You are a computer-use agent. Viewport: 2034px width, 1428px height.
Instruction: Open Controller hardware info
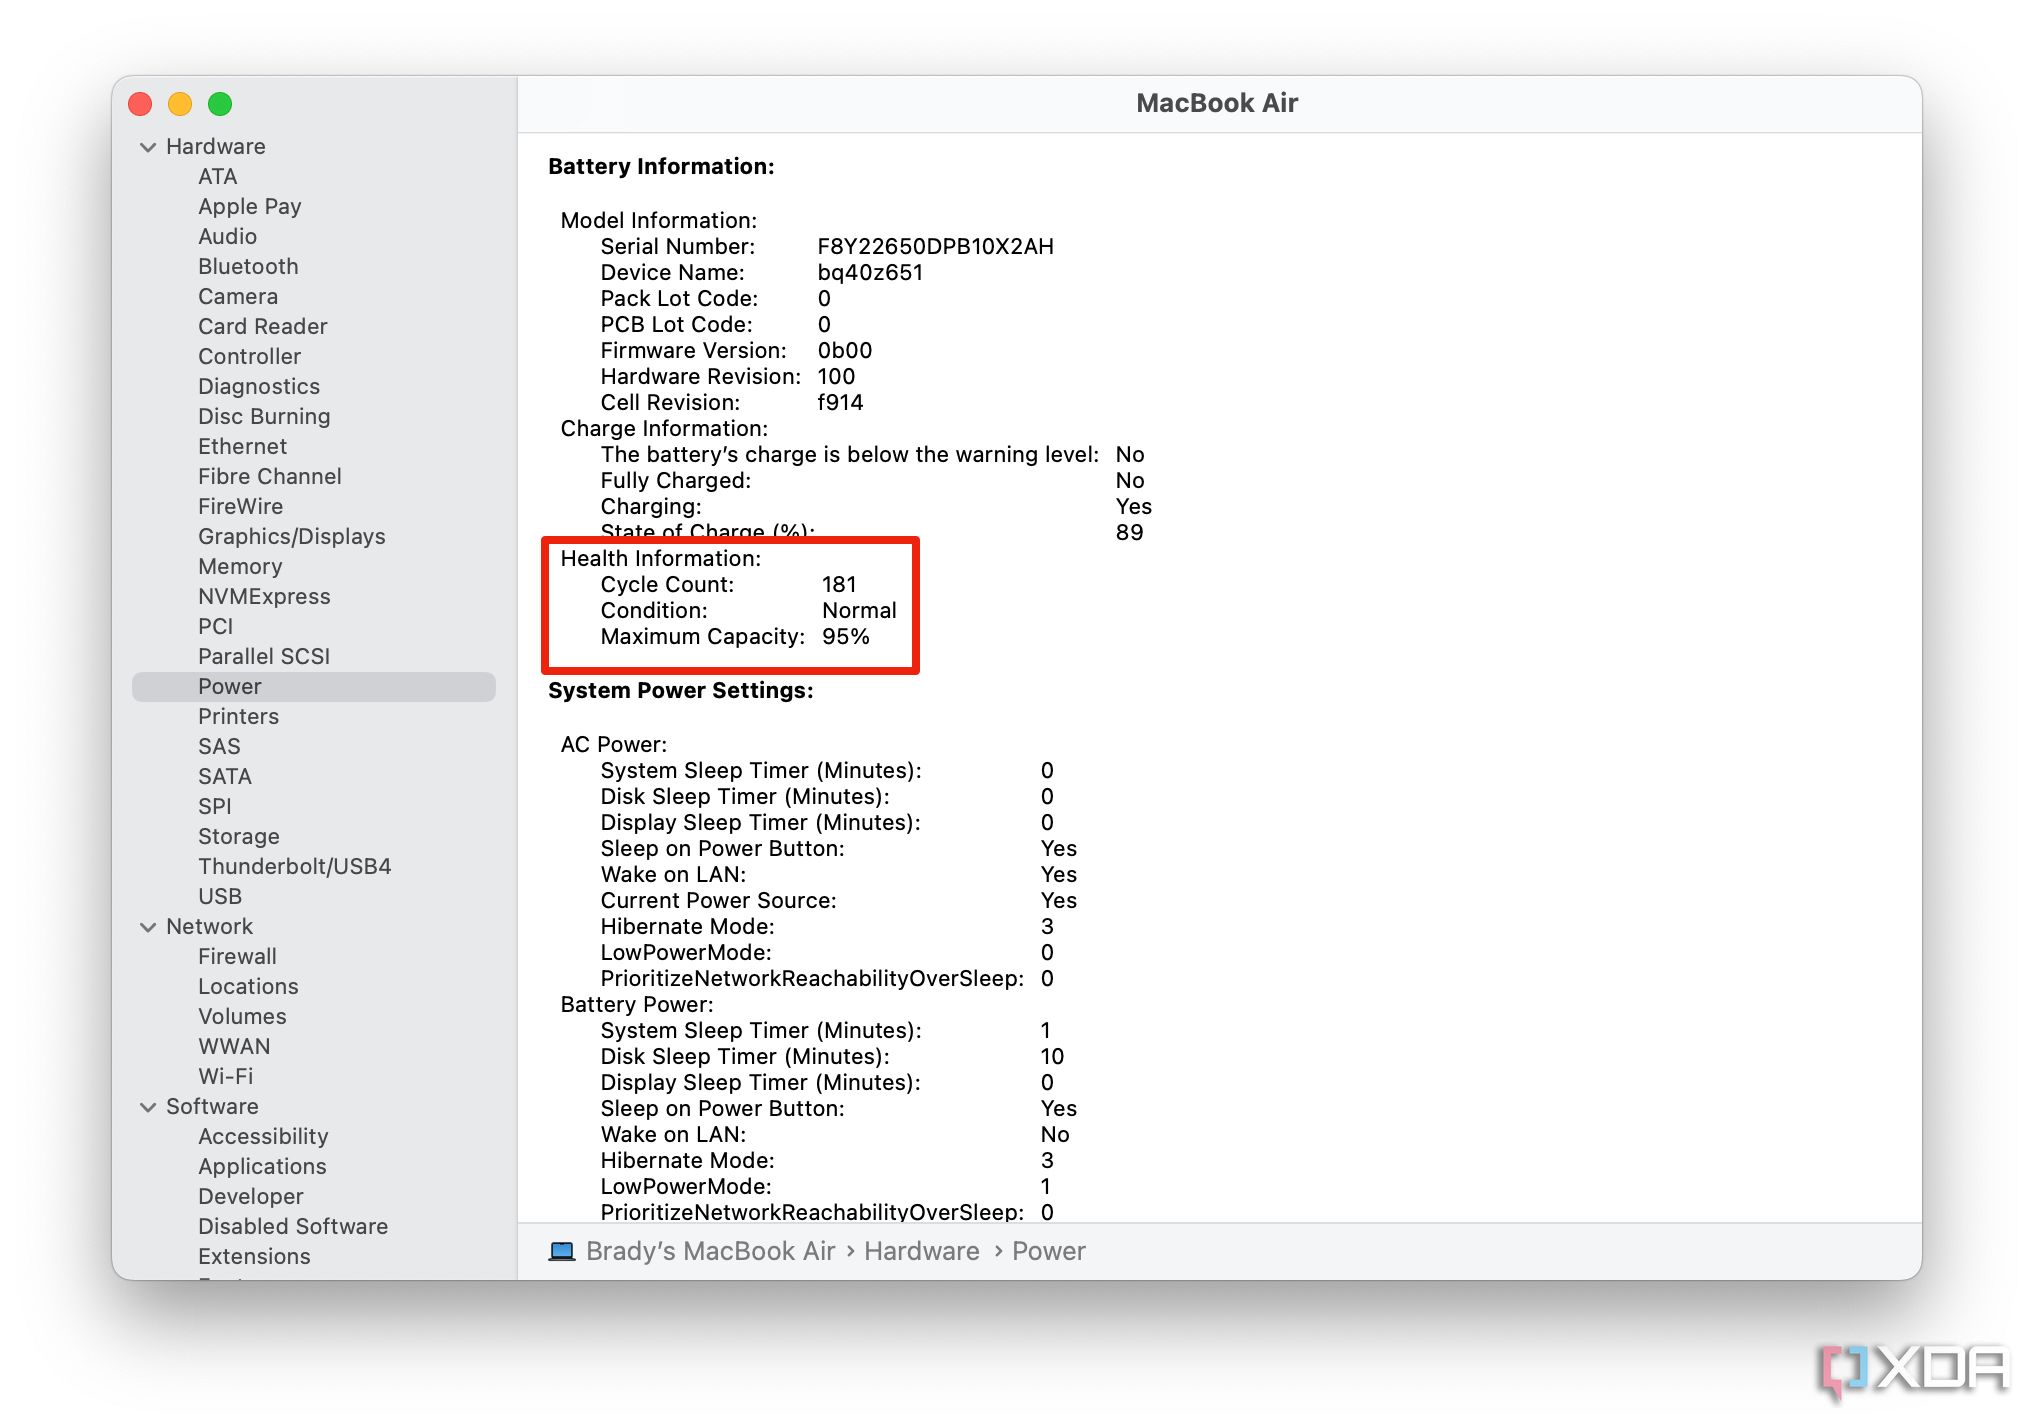249,357
